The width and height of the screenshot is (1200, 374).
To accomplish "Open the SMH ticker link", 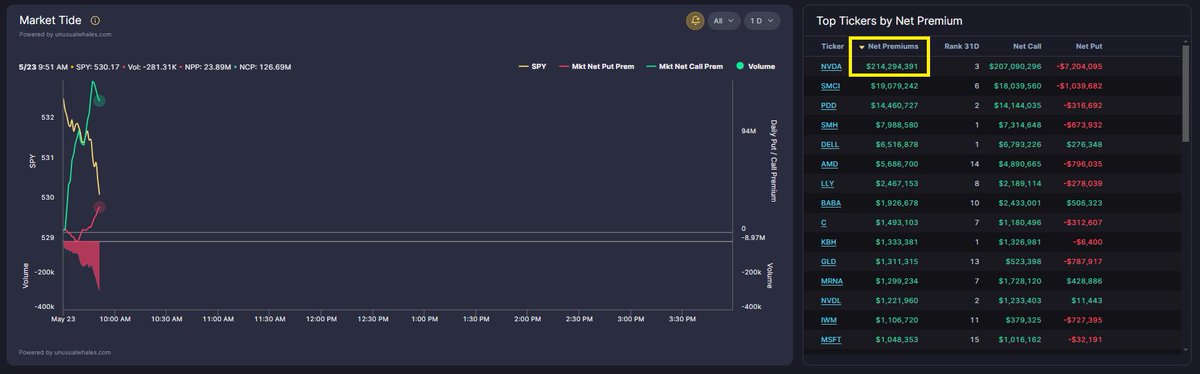I will (x=830, y=125).
